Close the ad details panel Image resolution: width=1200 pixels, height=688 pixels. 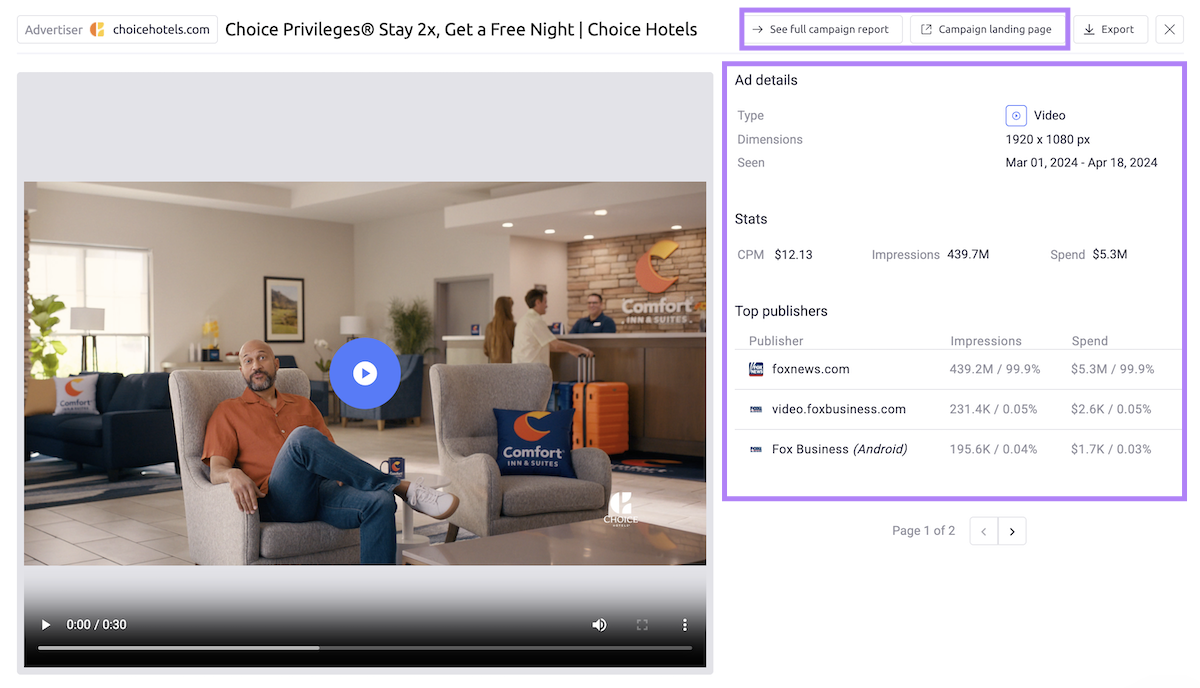pos(1169,30)
